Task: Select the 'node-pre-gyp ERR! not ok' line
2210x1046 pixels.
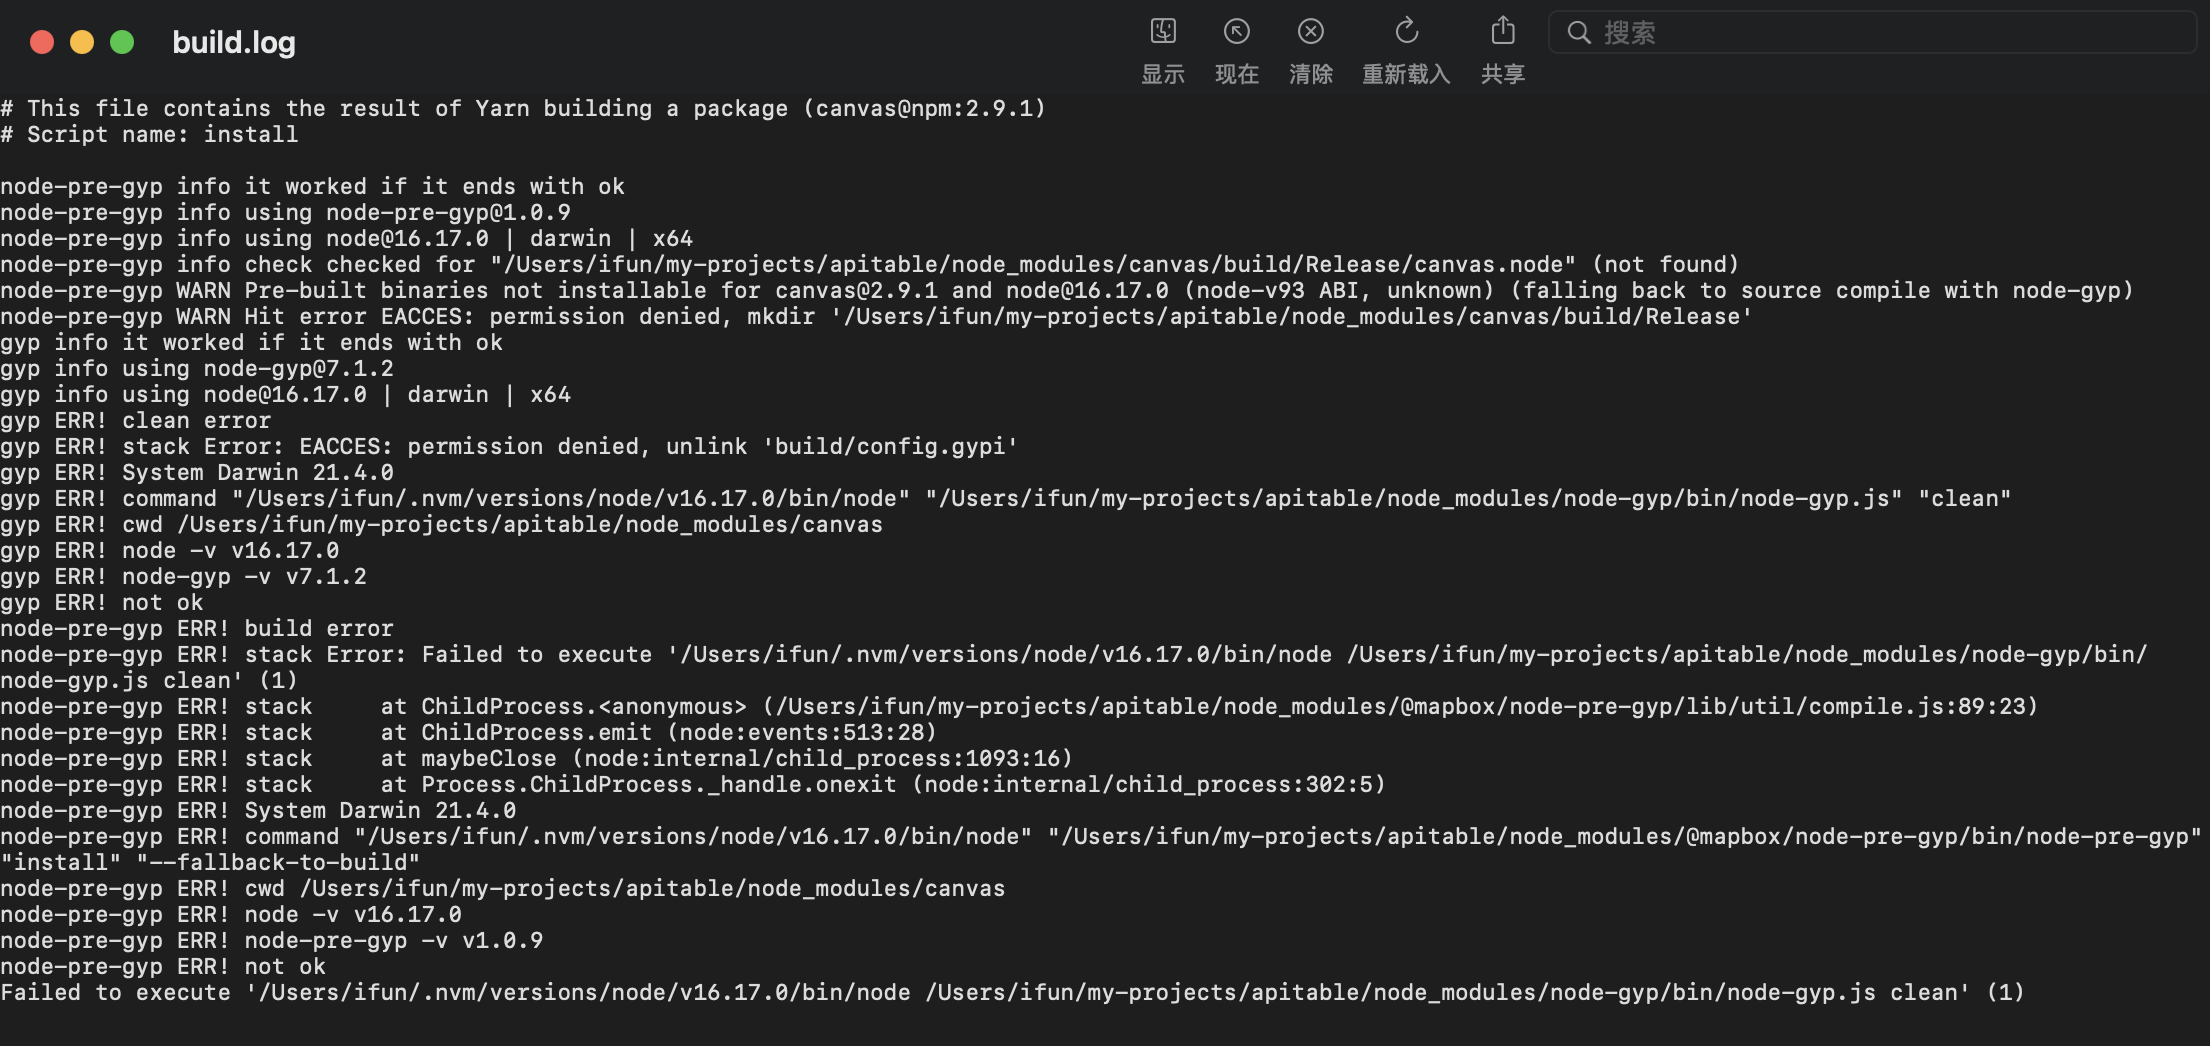Action: click(162, 966)
